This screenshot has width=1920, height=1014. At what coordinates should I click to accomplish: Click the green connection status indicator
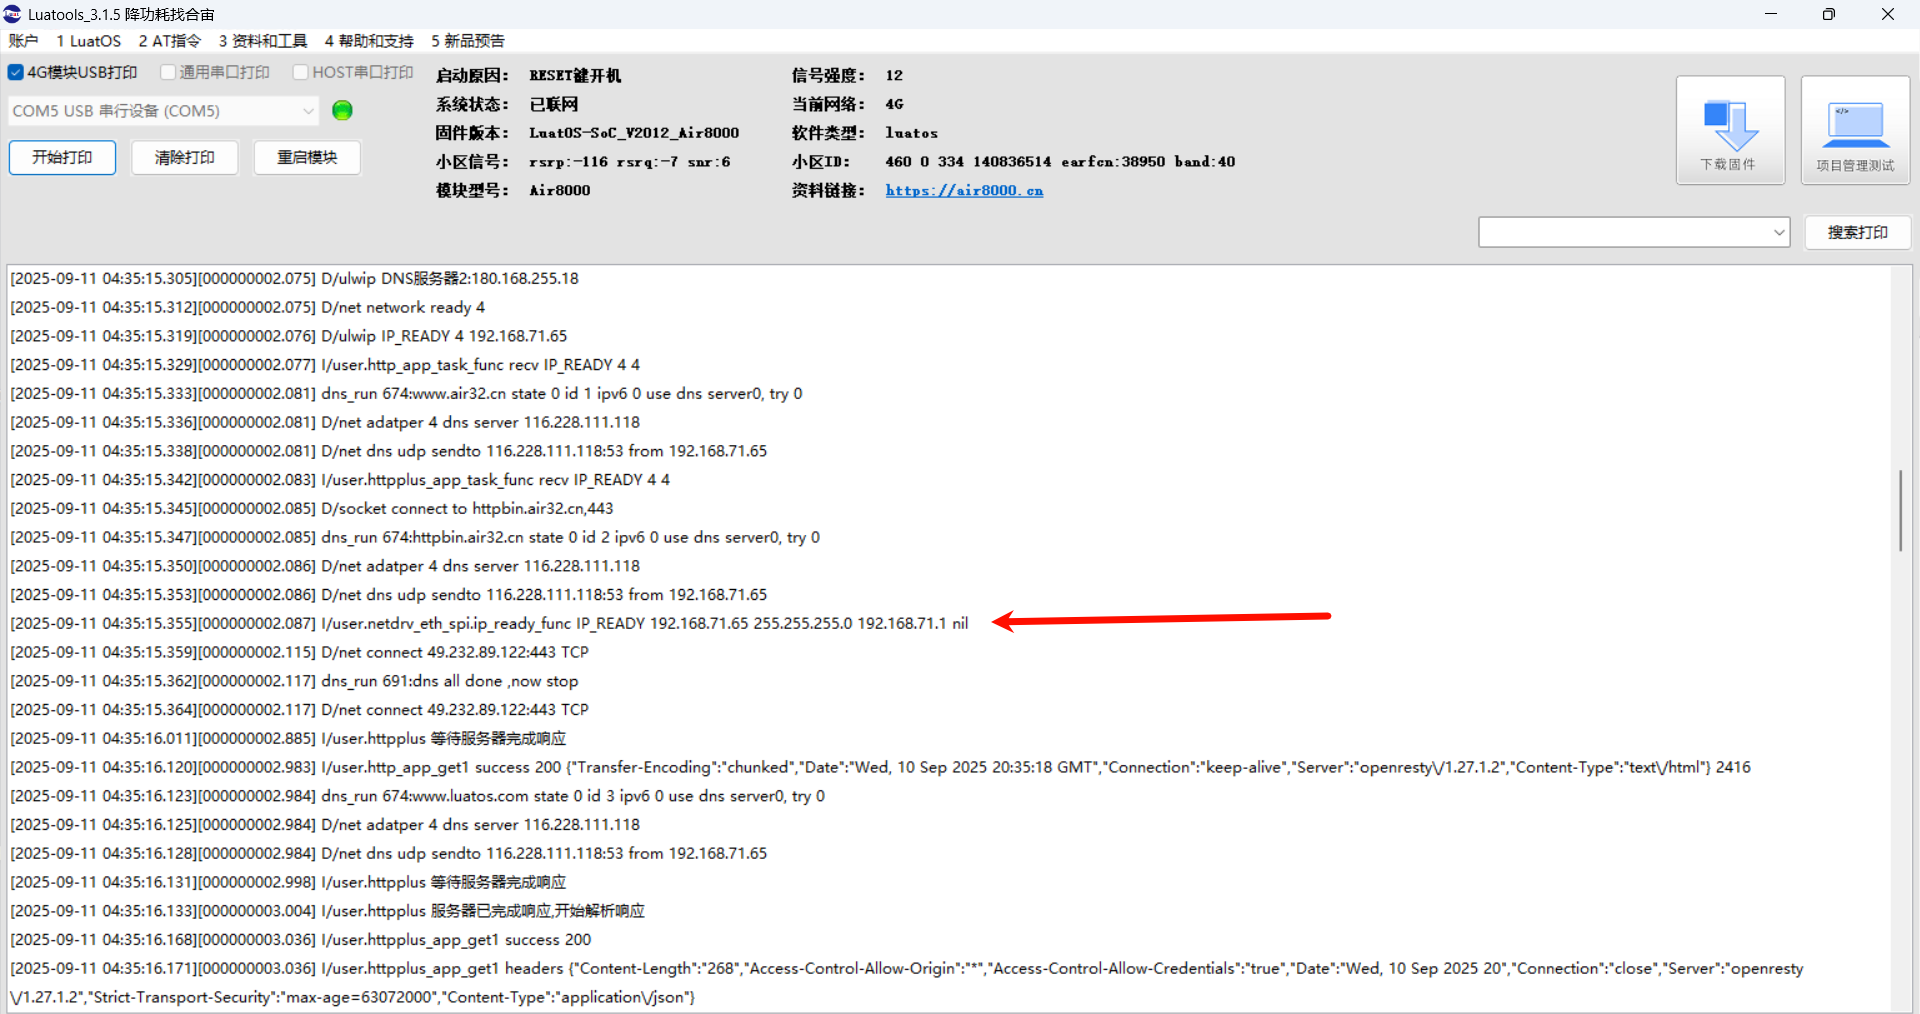(342, 111)
